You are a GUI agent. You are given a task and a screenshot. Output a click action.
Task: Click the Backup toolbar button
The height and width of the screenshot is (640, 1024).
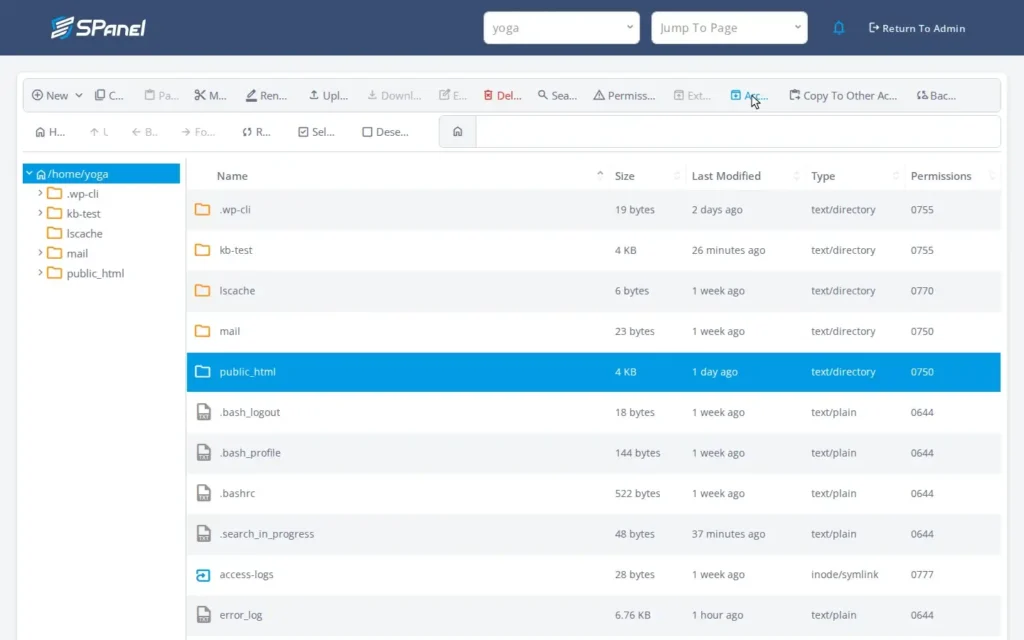pos(936,95)
